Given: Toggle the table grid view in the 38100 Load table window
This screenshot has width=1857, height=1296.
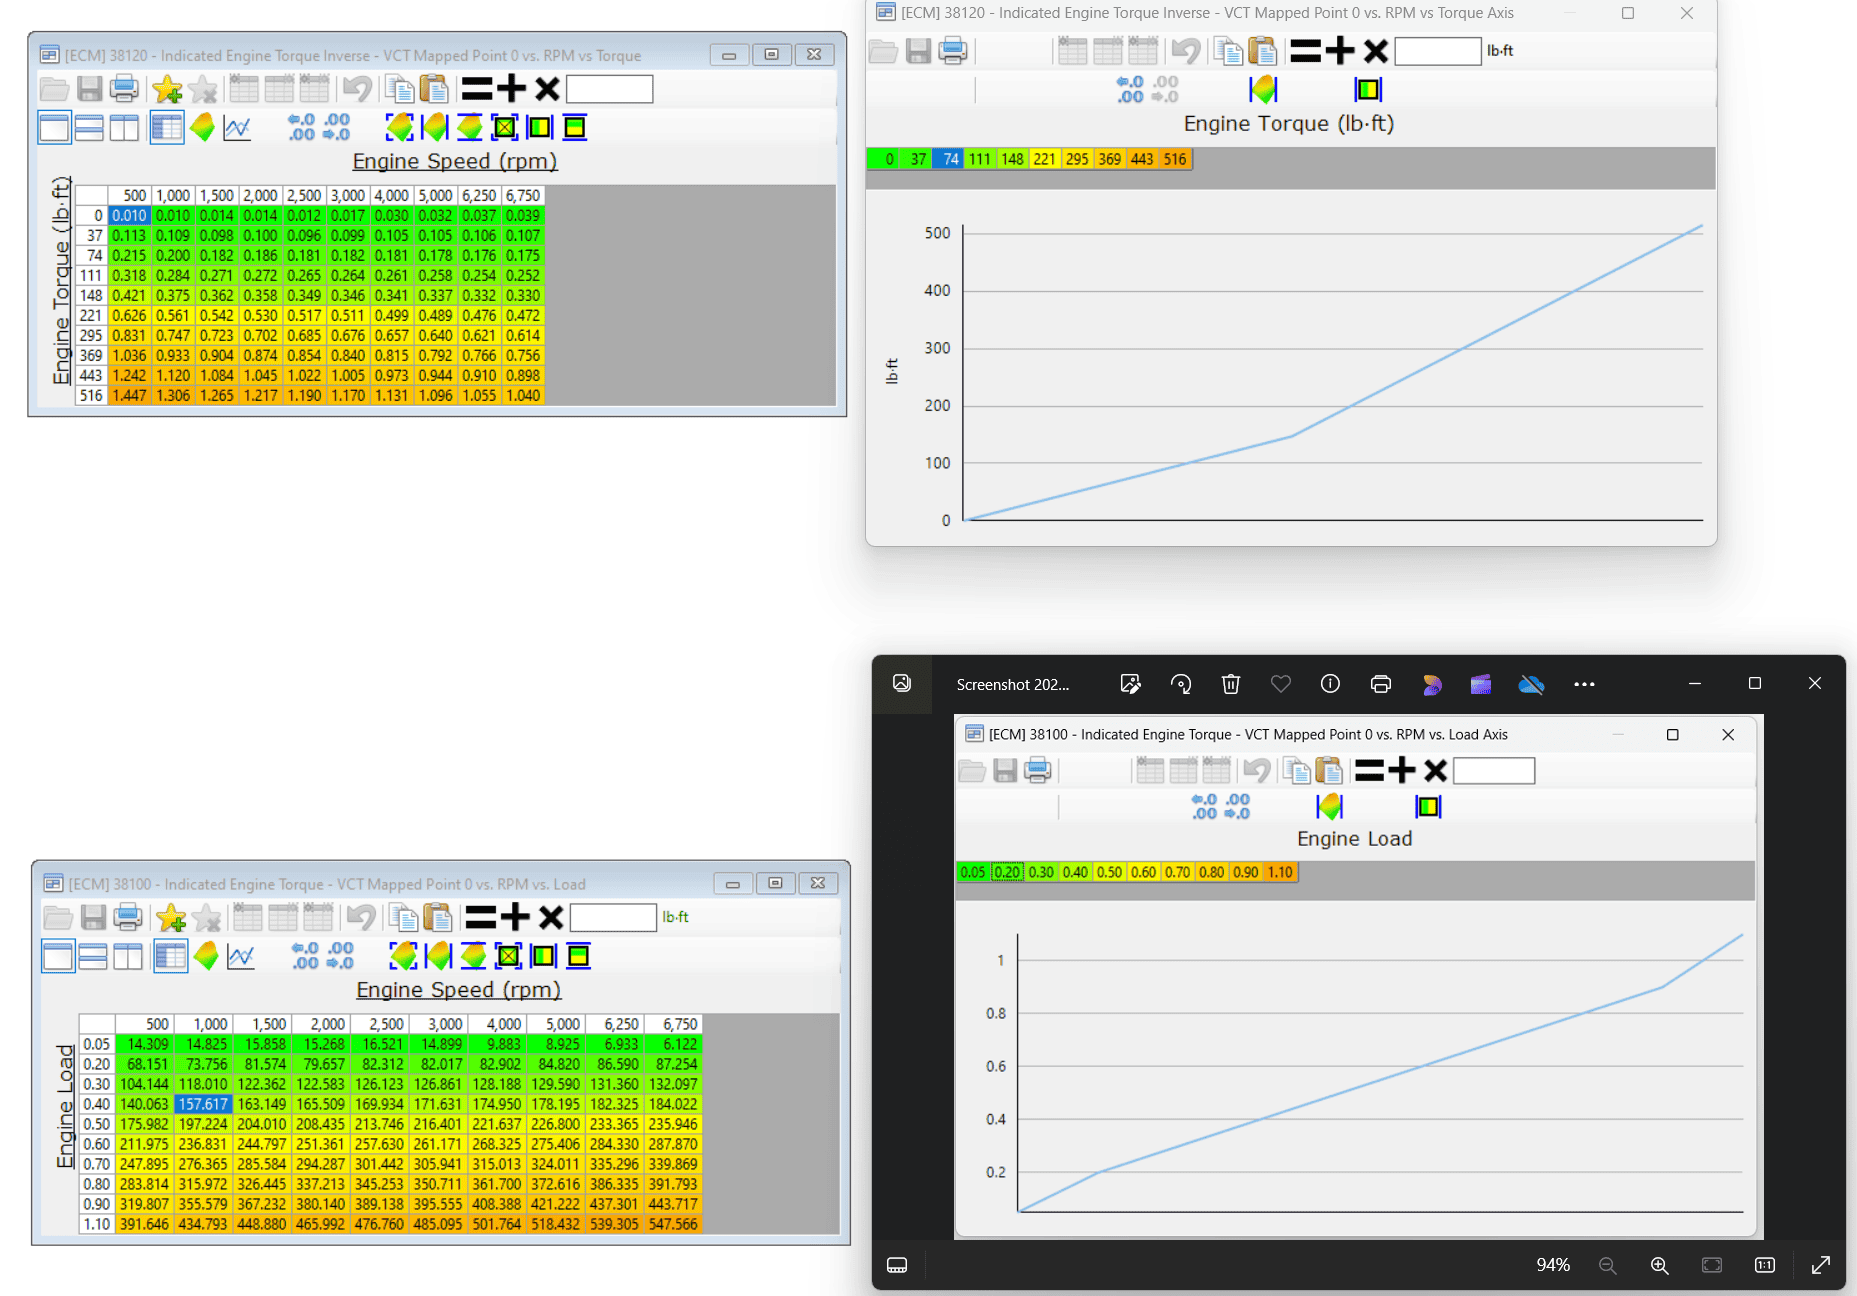Looking at the screenshot, I should [170, 956].
